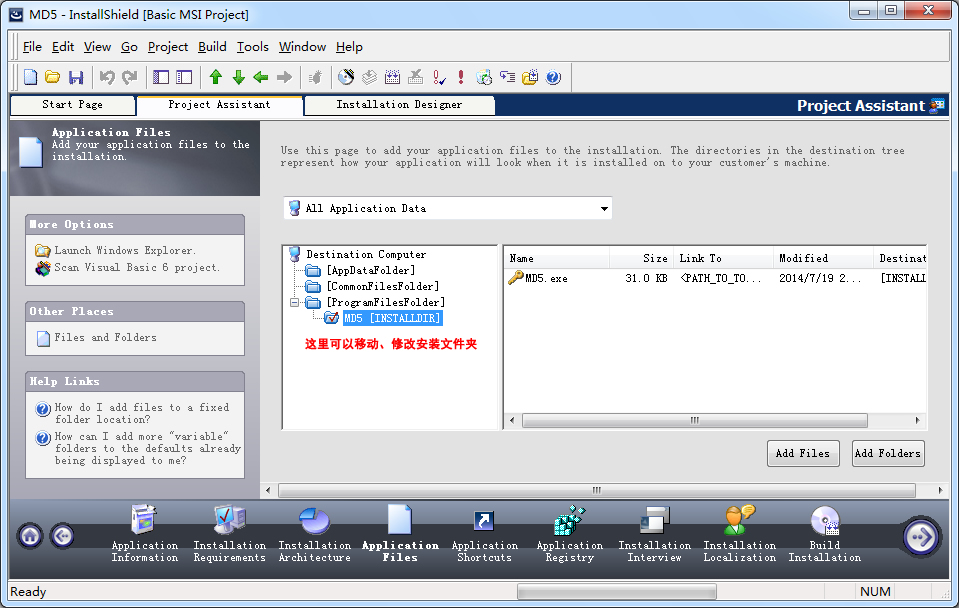The height and width of the screenshot is (608, 959).
Task: Click the green up arrow toolbar icon
Action: [x=215, y=77]
